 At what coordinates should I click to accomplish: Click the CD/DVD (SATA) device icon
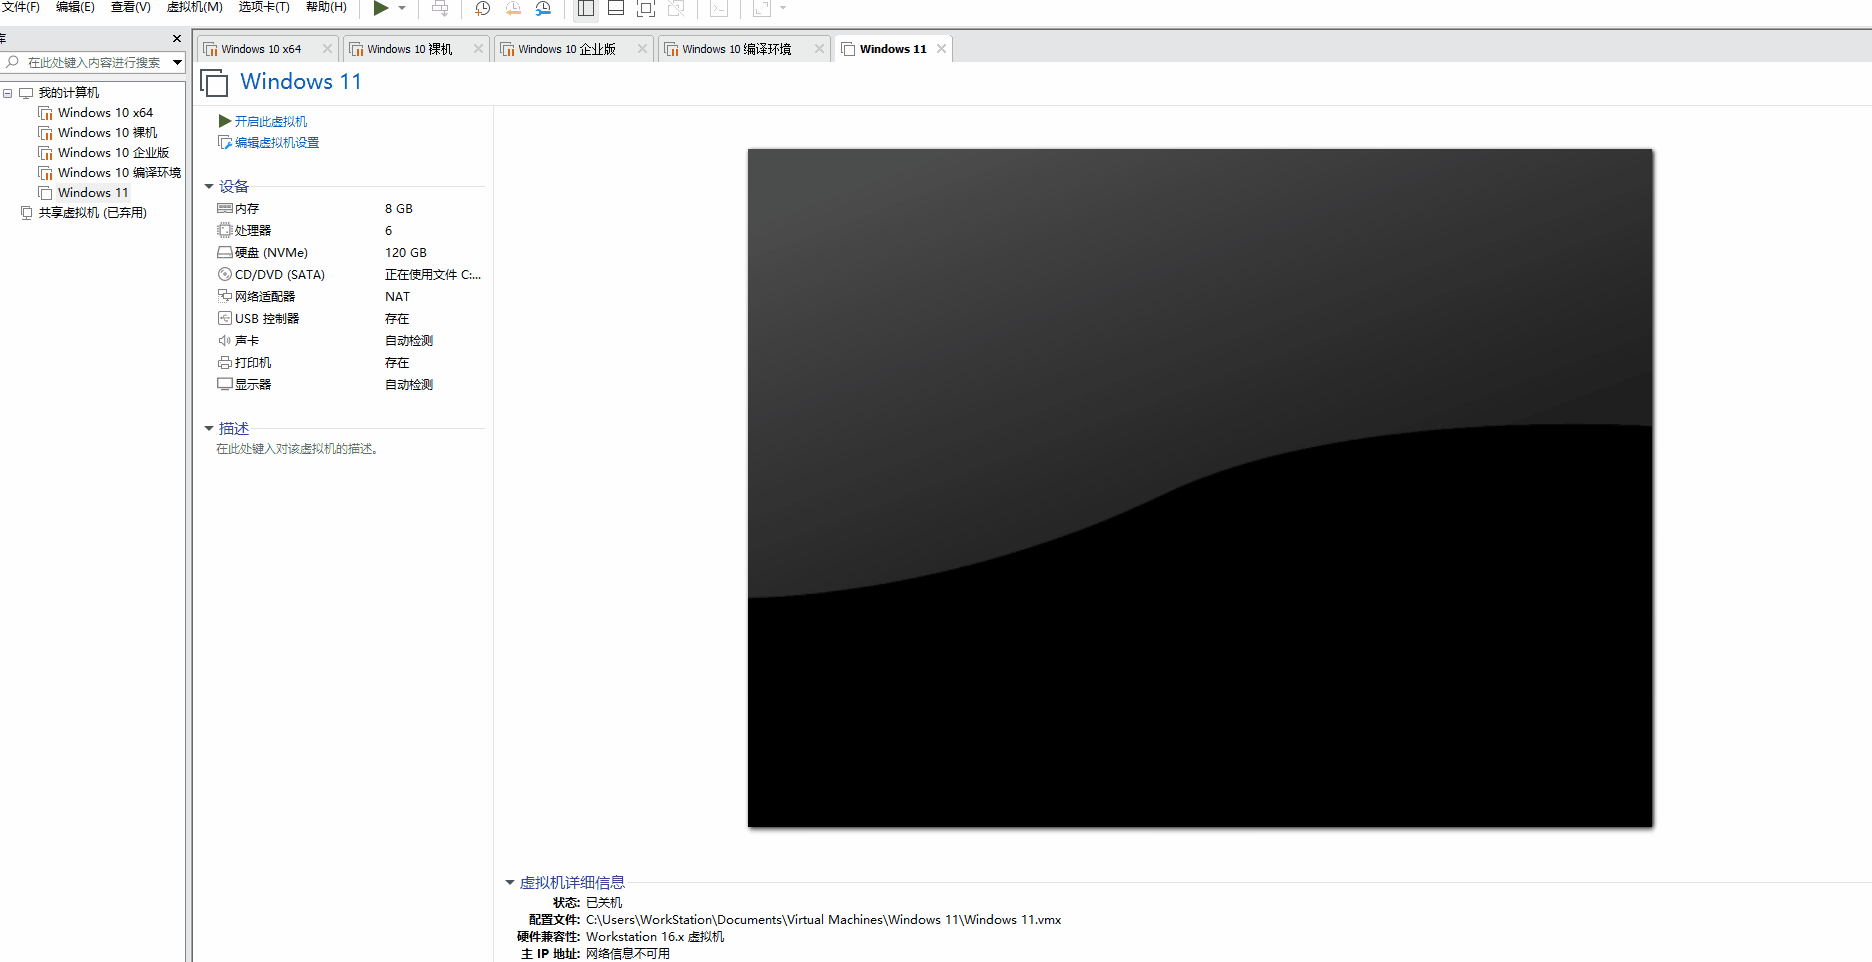pos(225,275)
